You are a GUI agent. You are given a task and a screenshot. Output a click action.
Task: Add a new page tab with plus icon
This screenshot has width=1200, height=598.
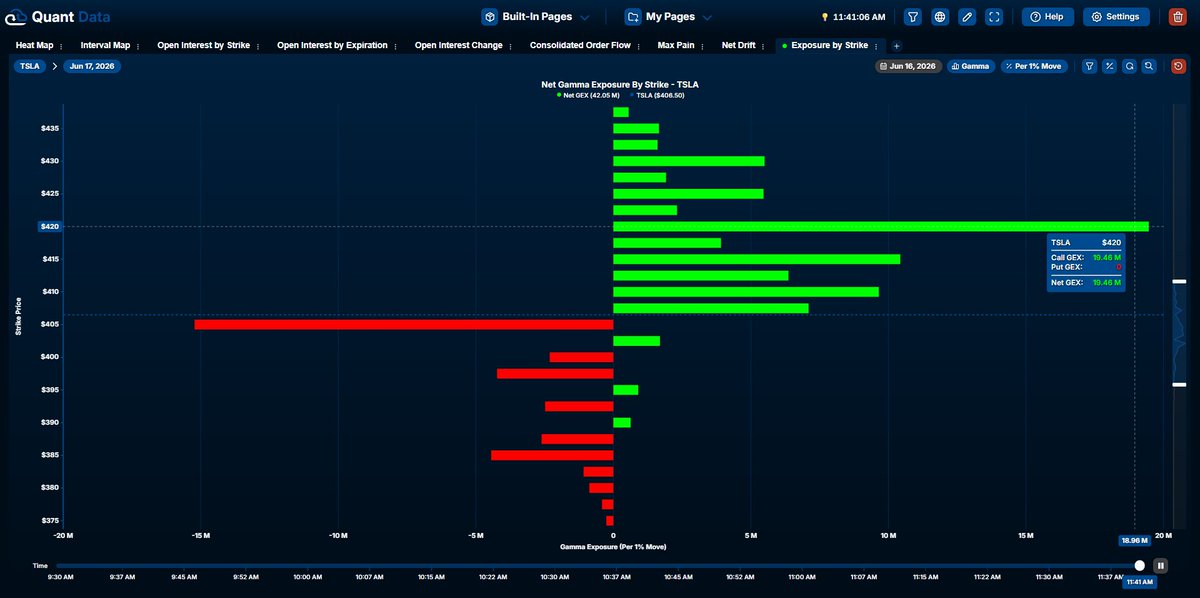pos(896,46)
